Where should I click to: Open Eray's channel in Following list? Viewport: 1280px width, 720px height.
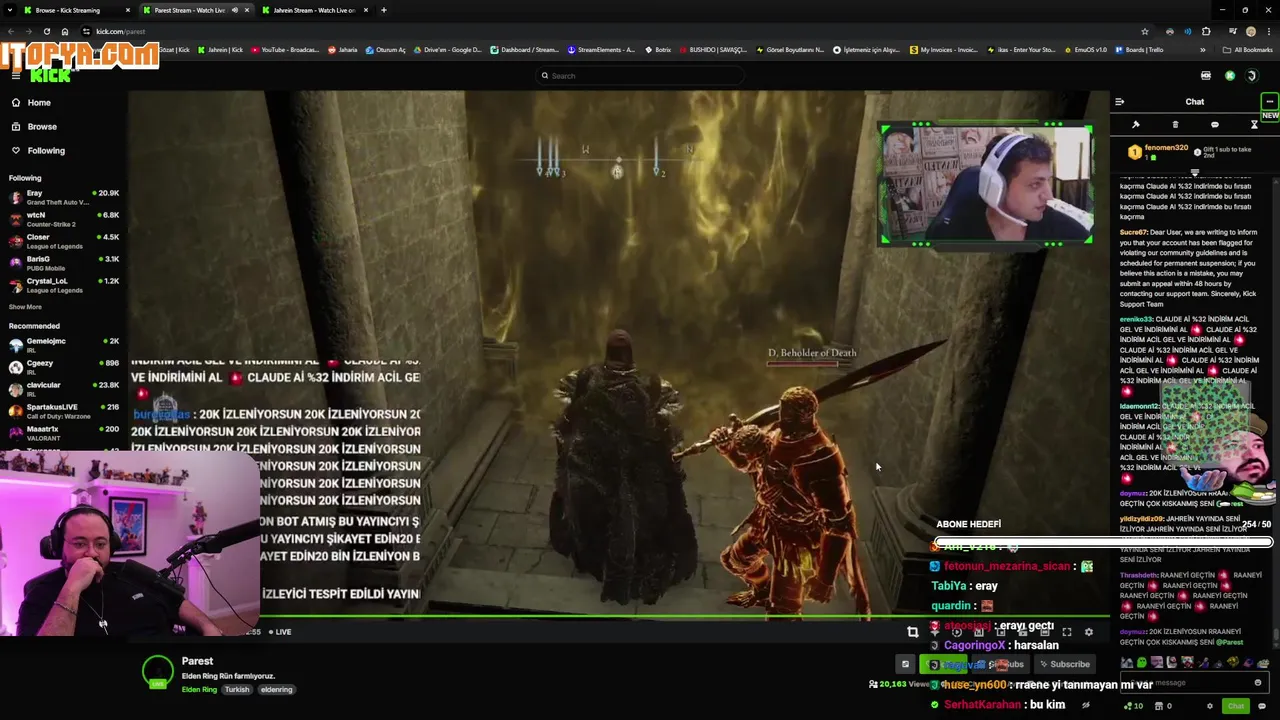click(x=63, y=197)
